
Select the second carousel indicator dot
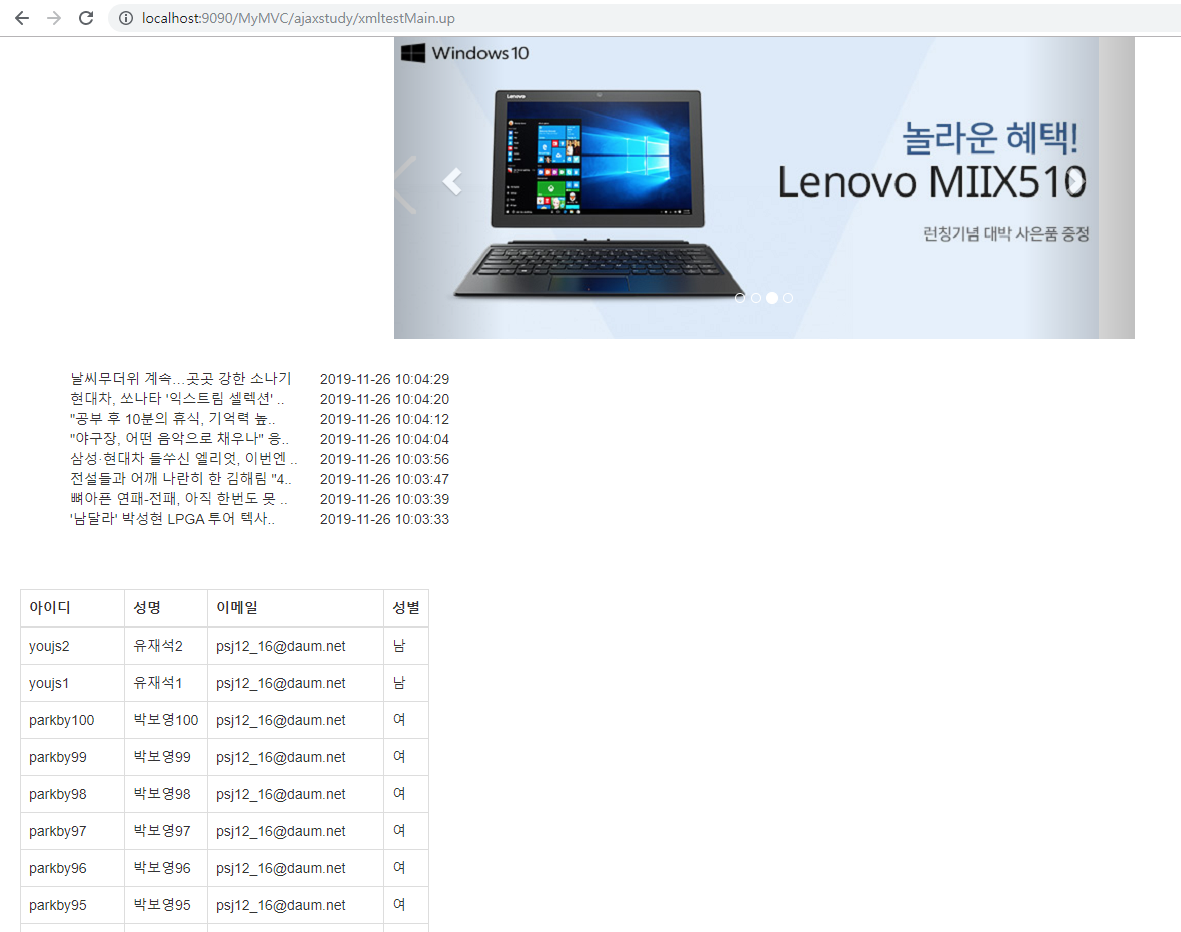click(755, 298)
